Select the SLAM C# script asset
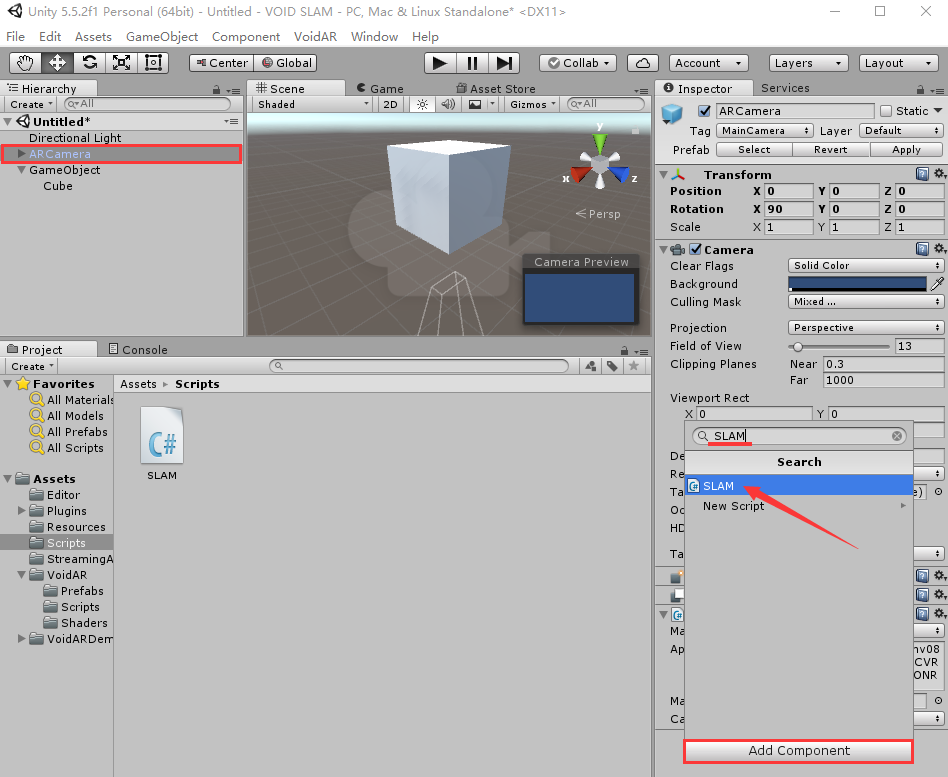The width and height of the screenshot is (948, 777). pos(162,444)
